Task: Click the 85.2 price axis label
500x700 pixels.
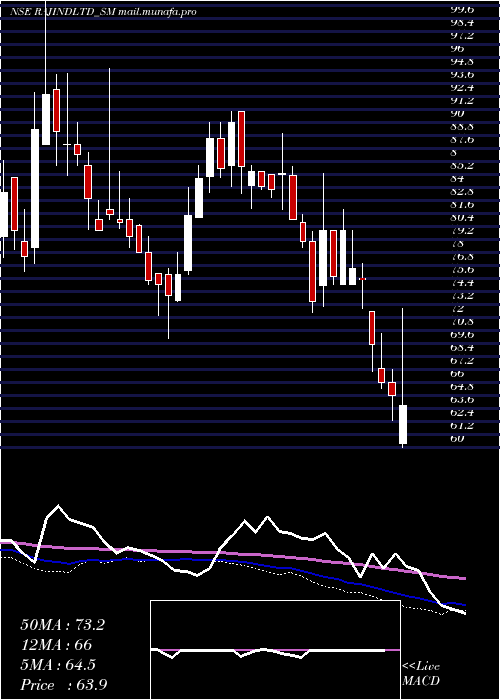Action: click(x=464, y=165)
